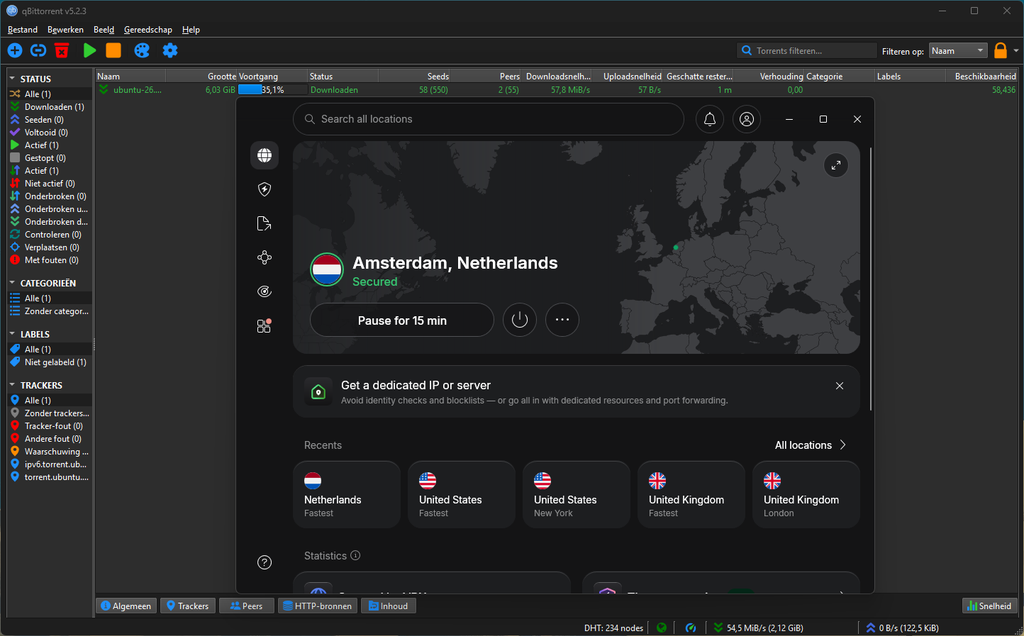Click the alternative speed limits icon in the status bar
Screen dimensions: 1024x636
click(x=690, y=628)
